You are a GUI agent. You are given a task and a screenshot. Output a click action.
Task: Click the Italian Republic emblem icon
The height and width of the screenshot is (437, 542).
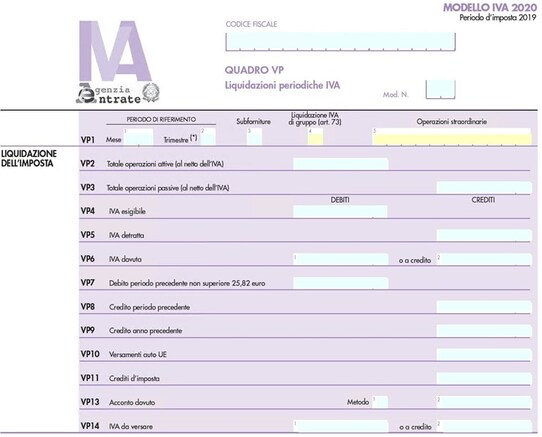coord(151,92)
